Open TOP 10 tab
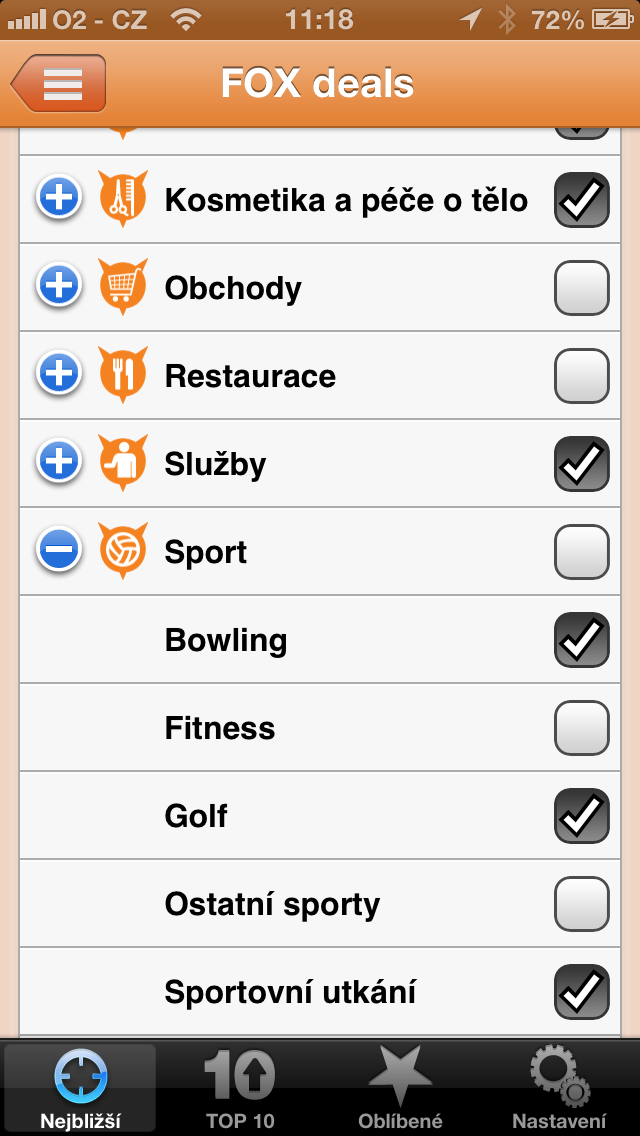This screenshot has height=1136, width=640. (240, 1090)
